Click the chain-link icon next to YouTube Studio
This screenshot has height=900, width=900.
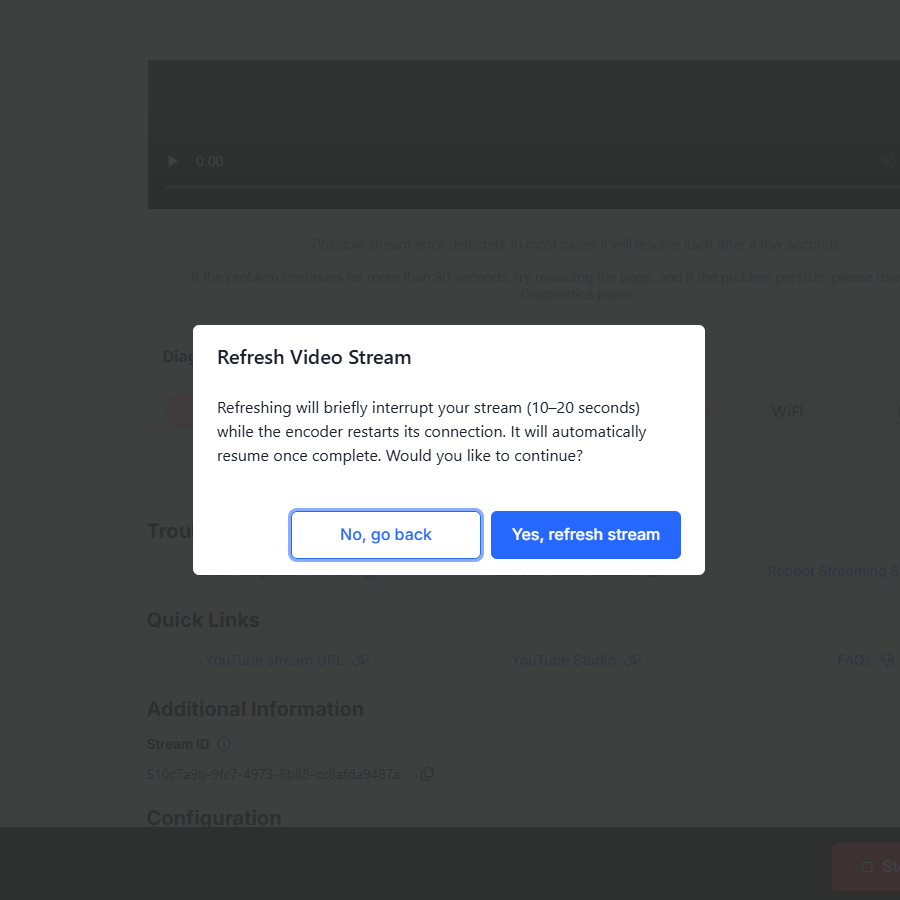click(x=633, y=660)
